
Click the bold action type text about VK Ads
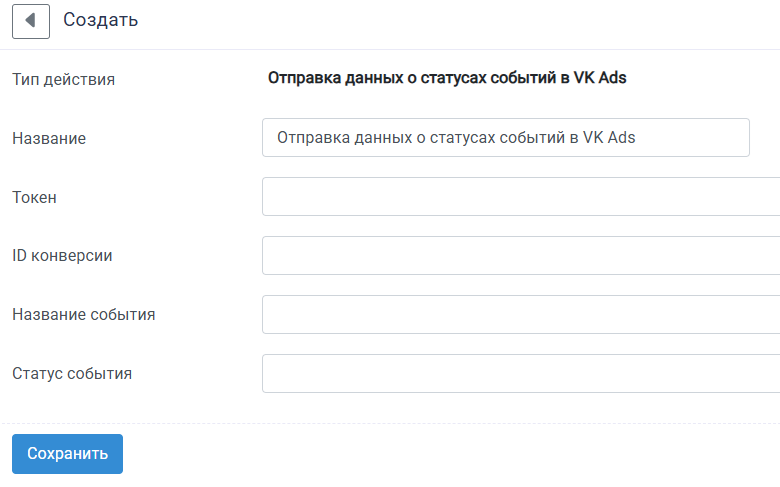pyautogui.click(x=447, y=78)
